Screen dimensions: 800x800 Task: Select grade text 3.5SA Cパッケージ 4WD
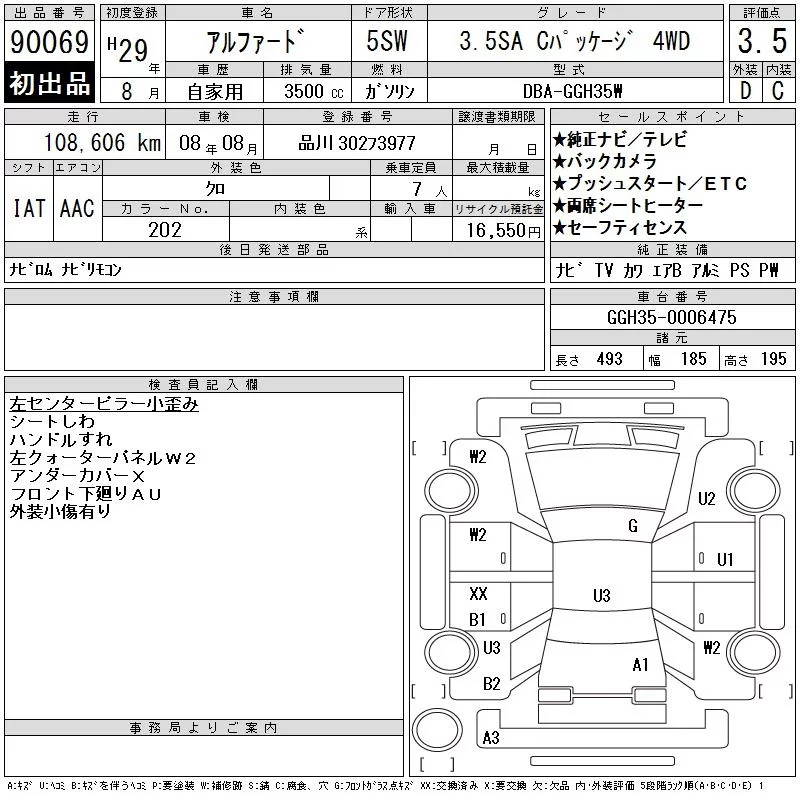(x=575, y=41)
